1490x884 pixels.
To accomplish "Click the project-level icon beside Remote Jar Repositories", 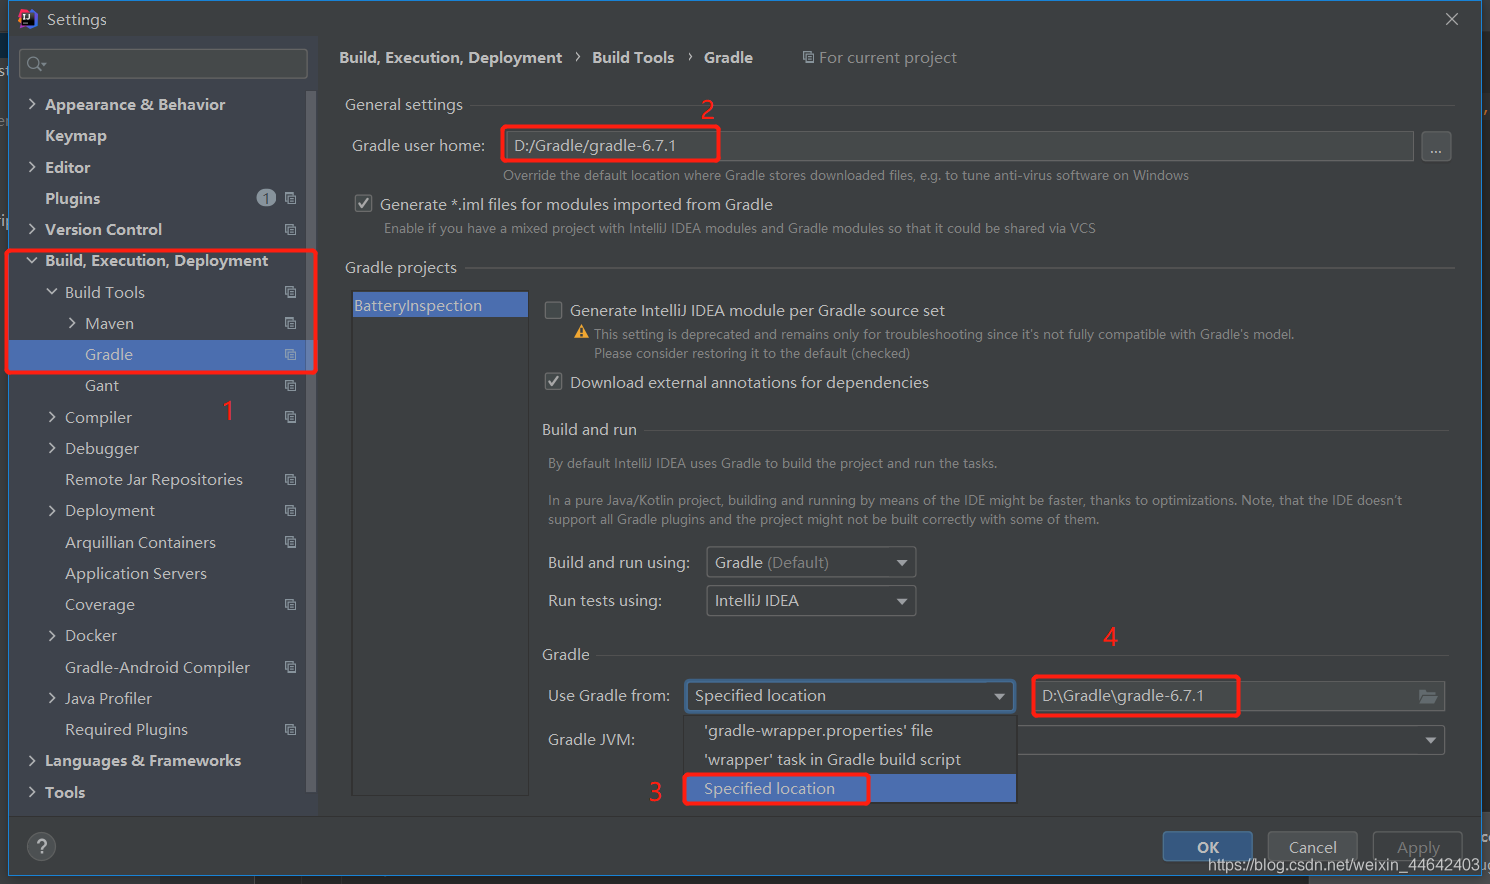I will click(x=290, y=479).
